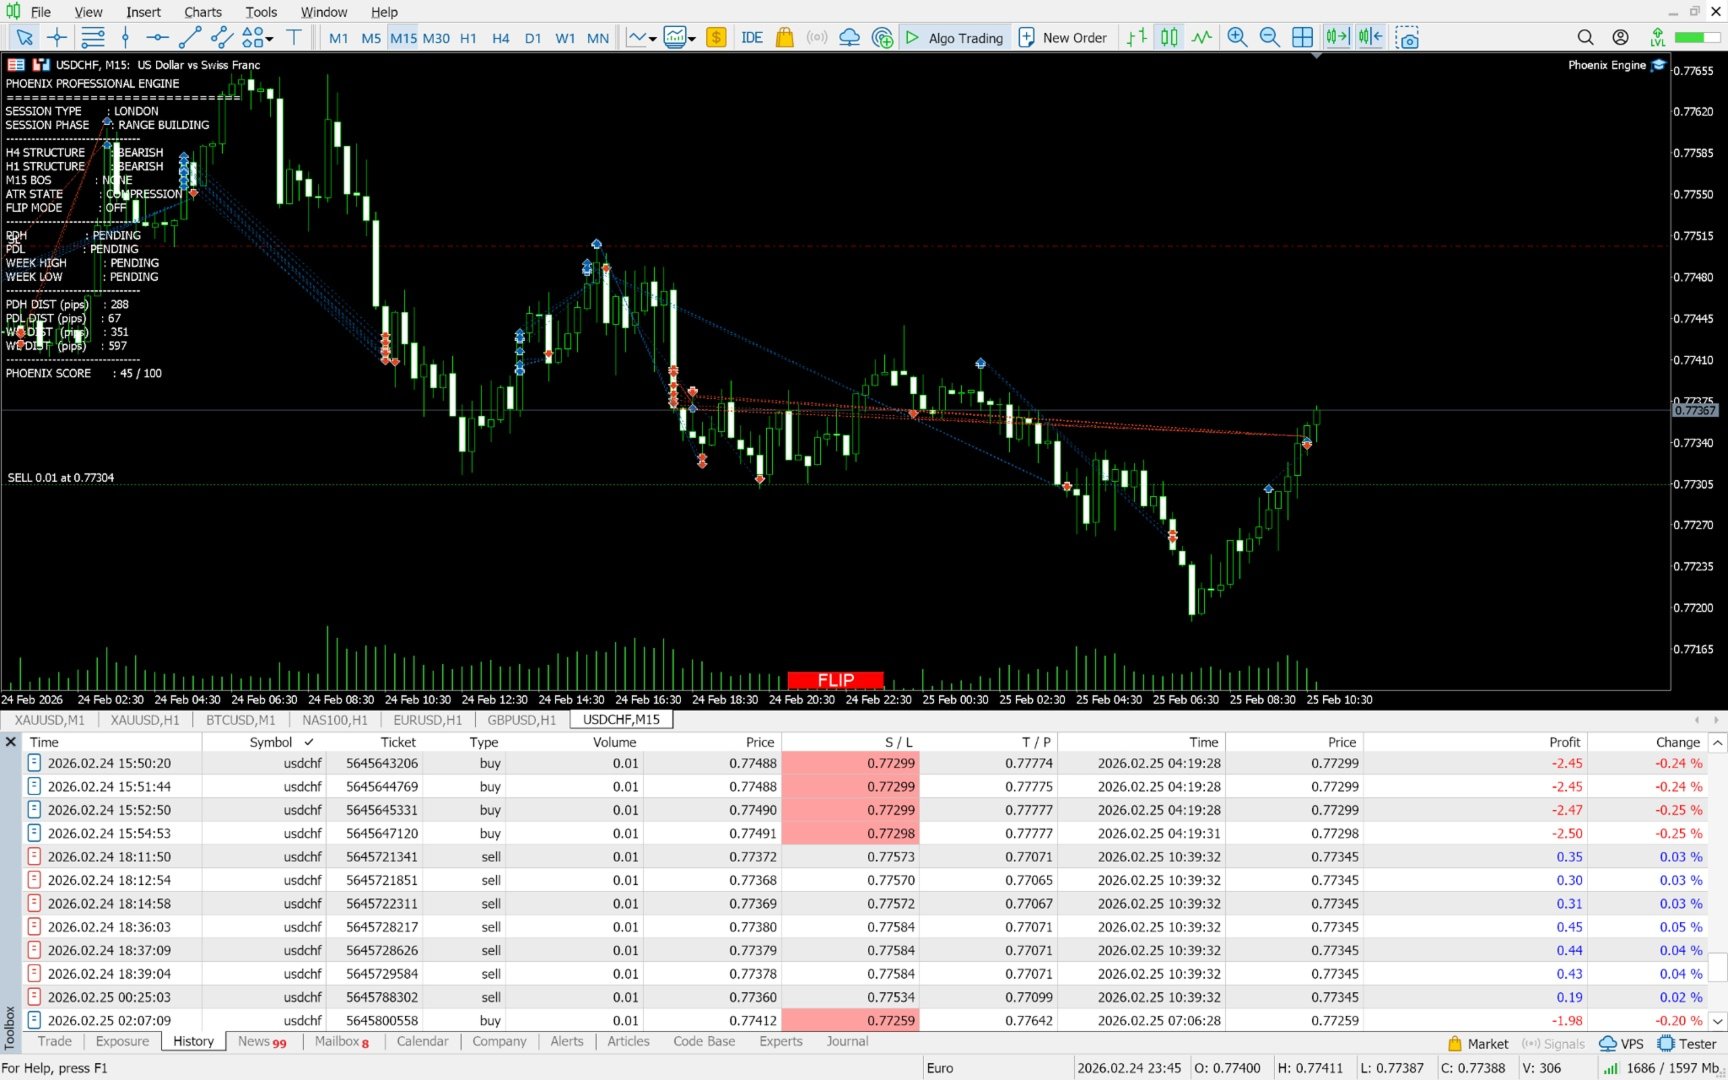The image size is (1728, 1080).
Task: Zoom in on the chart
Action: pyautogui.click(x=1237, y=38)
